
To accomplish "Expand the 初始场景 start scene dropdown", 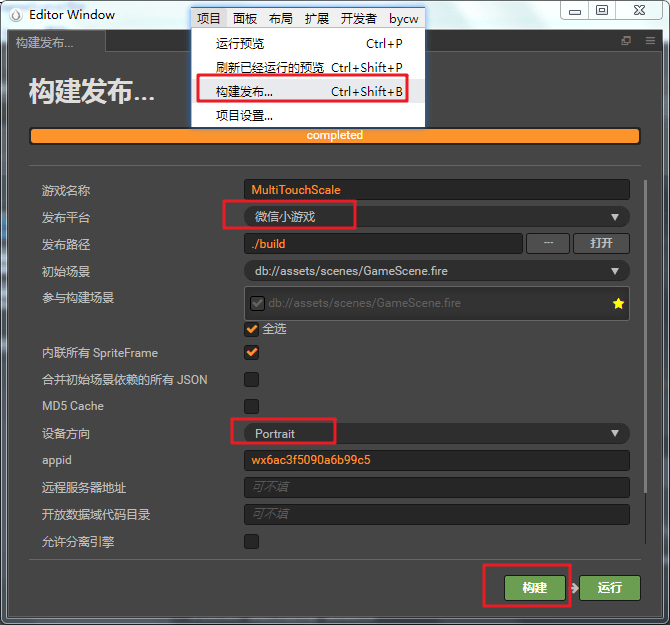I will (436, 271).
